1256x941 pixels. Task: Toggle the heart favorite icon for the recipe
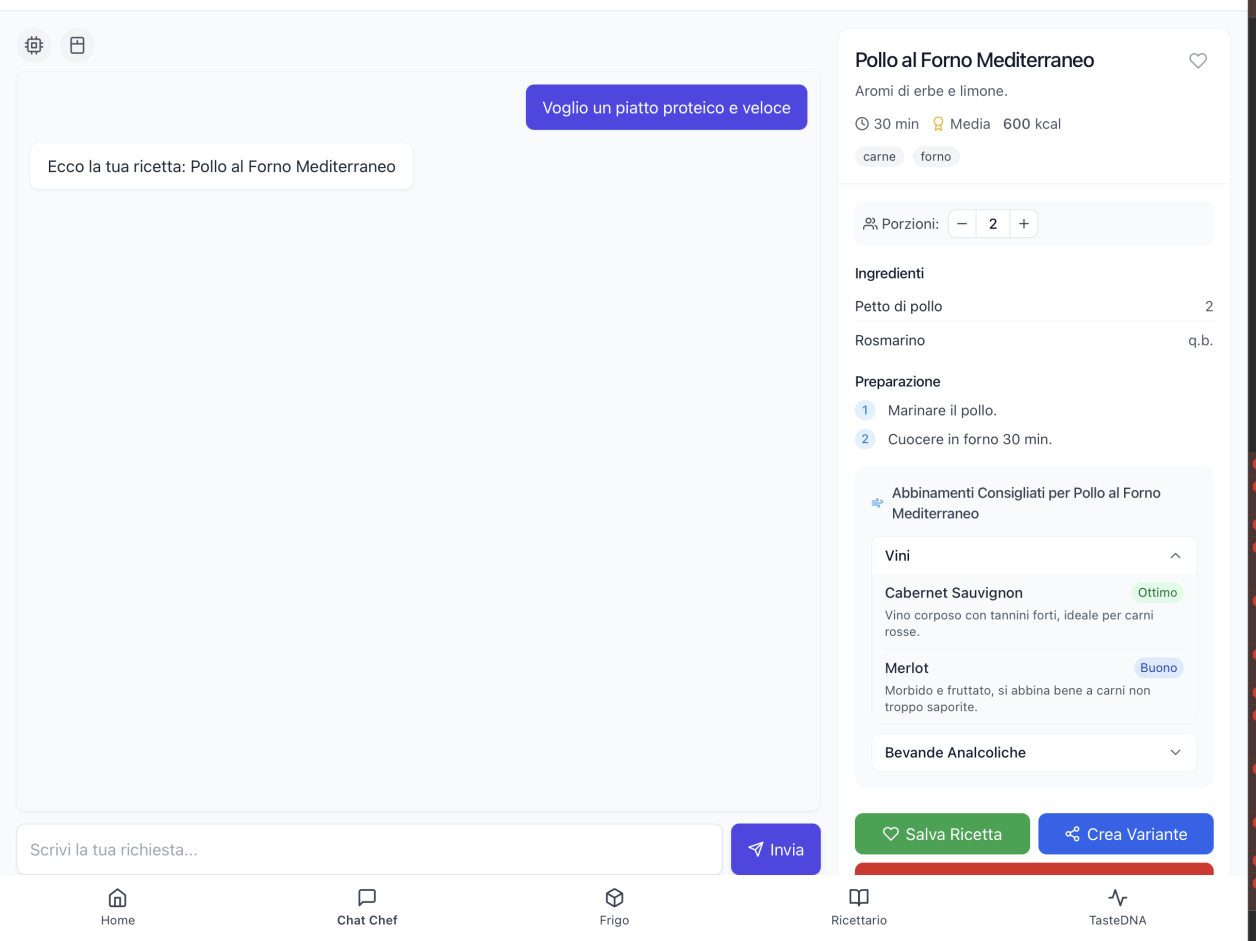pyautogui.click(x=1197, y=60)
